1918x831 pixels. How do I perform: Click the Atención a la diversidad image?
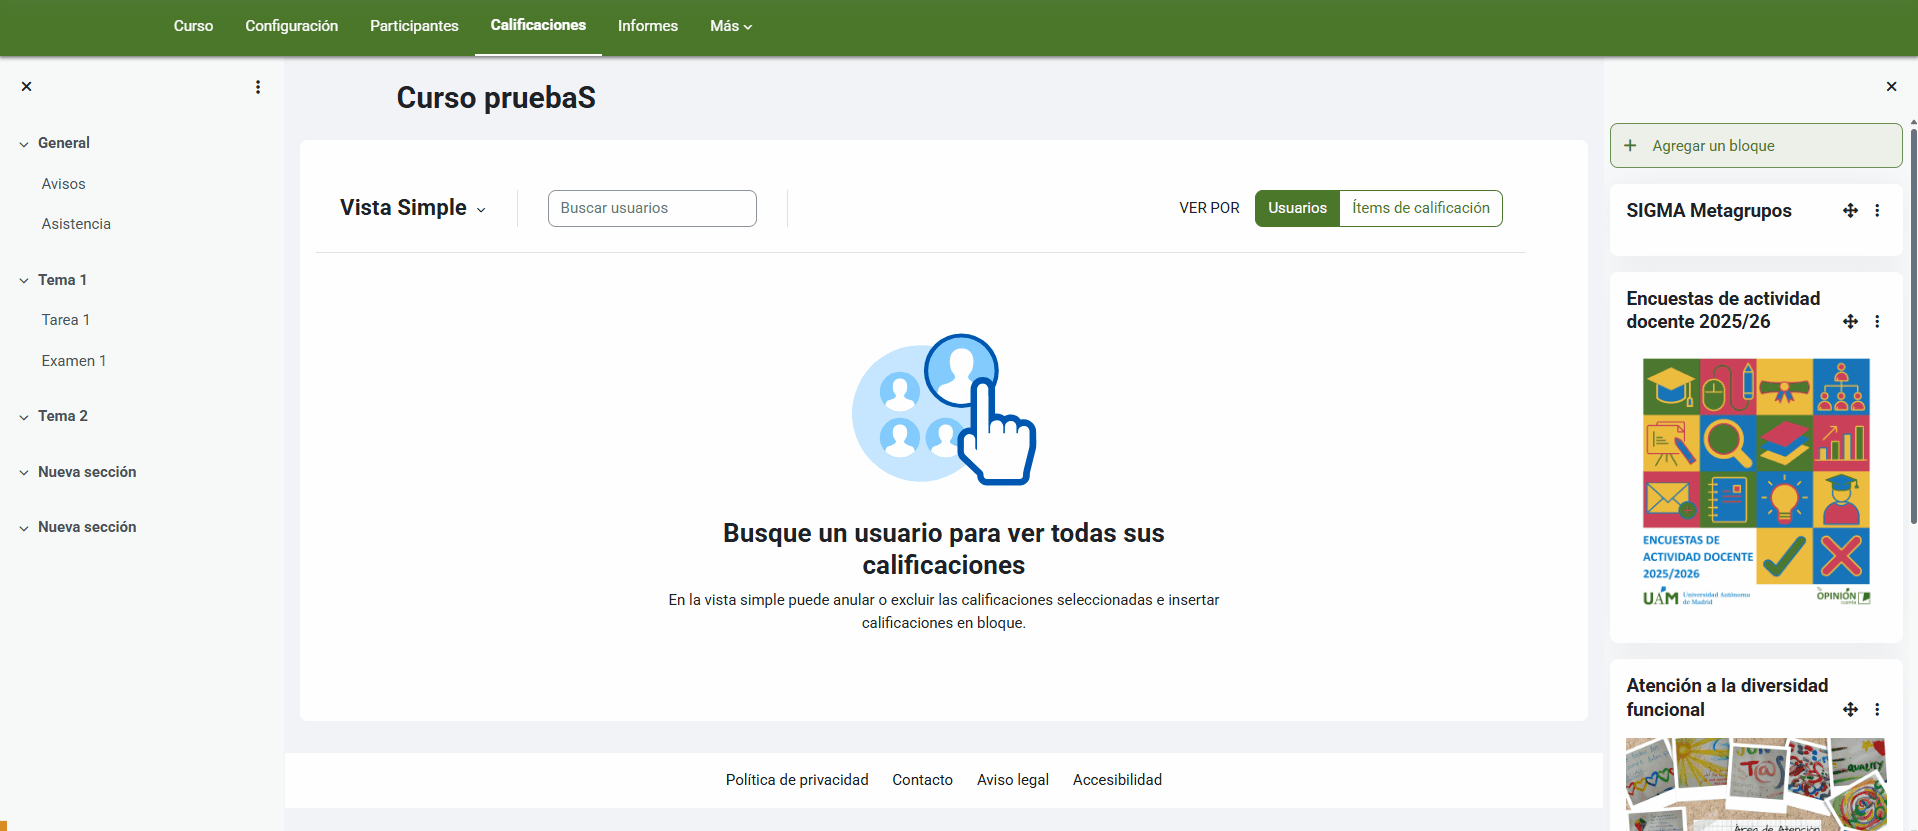1756,785
